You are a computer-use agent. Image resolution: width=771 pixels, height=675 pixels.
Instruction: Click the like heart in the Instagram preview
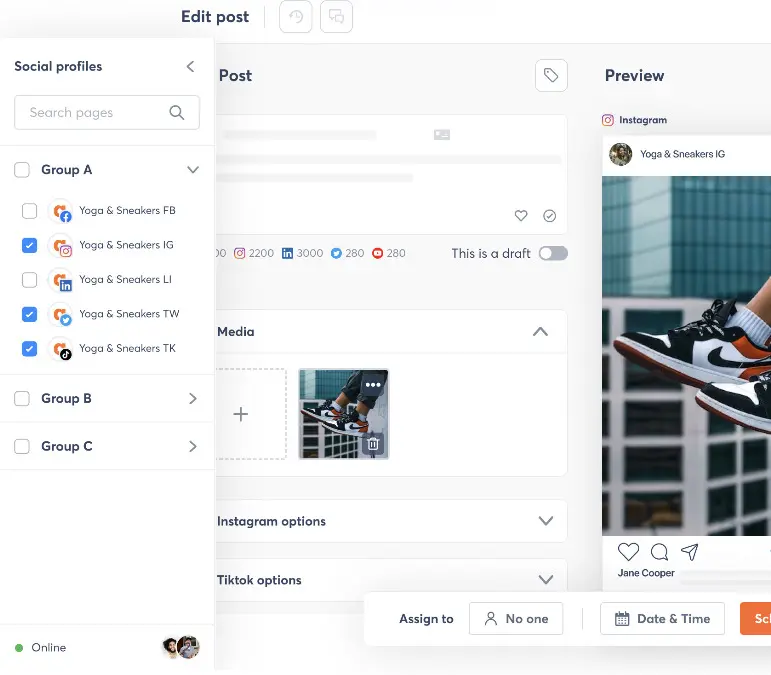coord(628,552)
